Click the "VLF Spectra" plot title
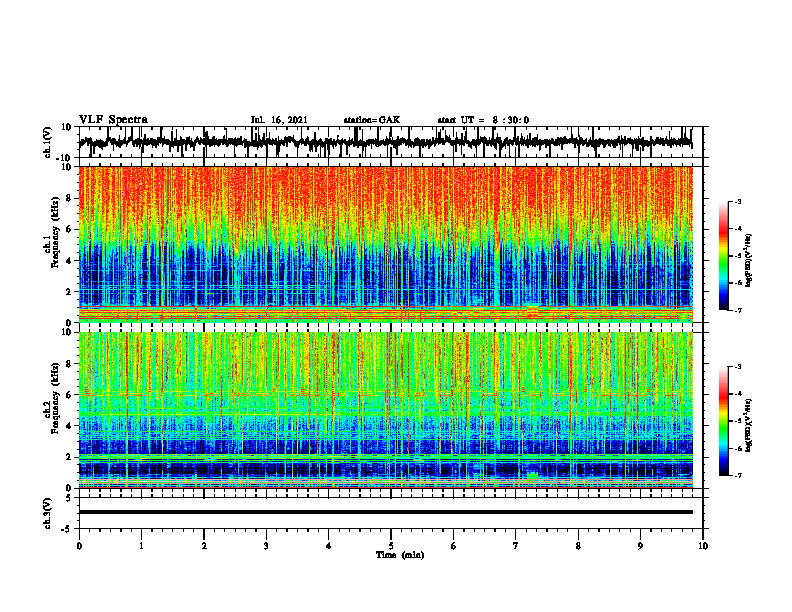Screen dimensions: 792x612 click(x=113, y=120)
